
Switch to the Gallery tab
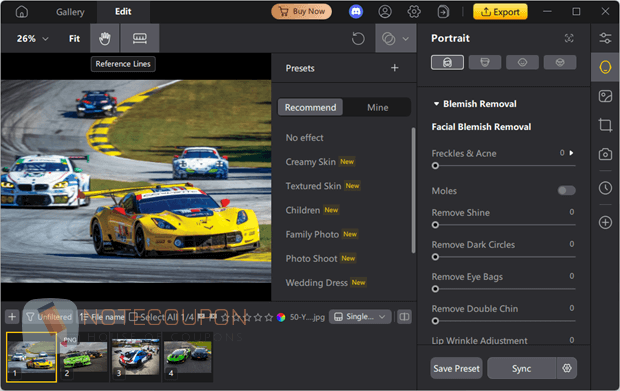[x=70, y=12]
